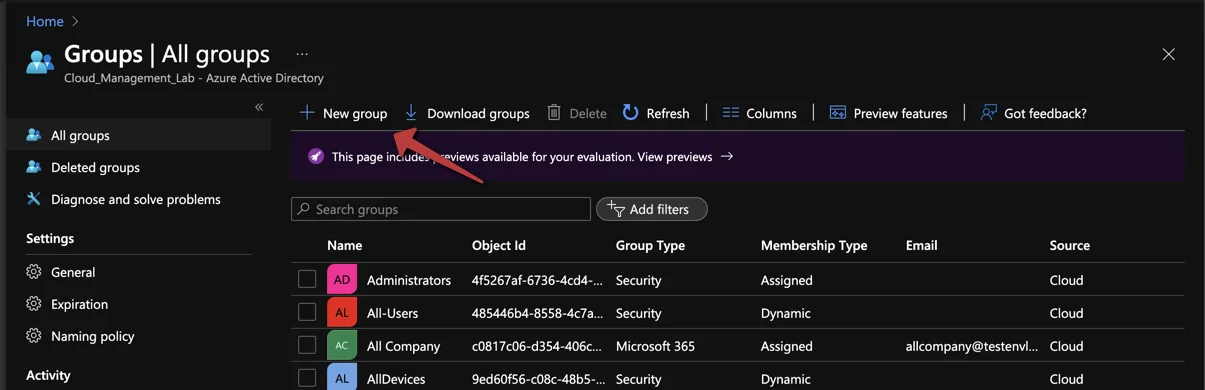Screen dimensions: 1205x390
Task: Click the General gear icon
Action: pyautogui.click(x=33, y=272)
